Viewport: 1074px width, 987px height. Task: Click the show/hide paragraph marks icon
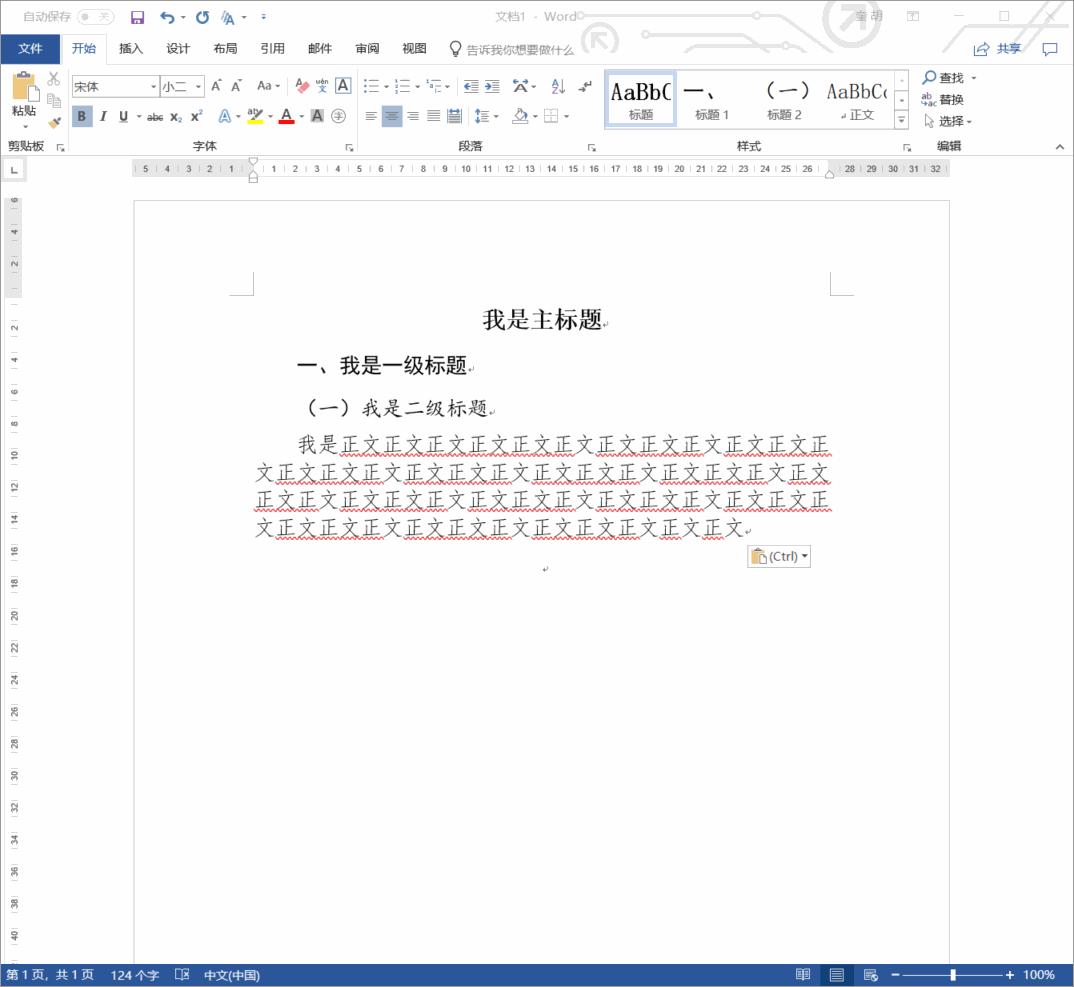[586, 86]
